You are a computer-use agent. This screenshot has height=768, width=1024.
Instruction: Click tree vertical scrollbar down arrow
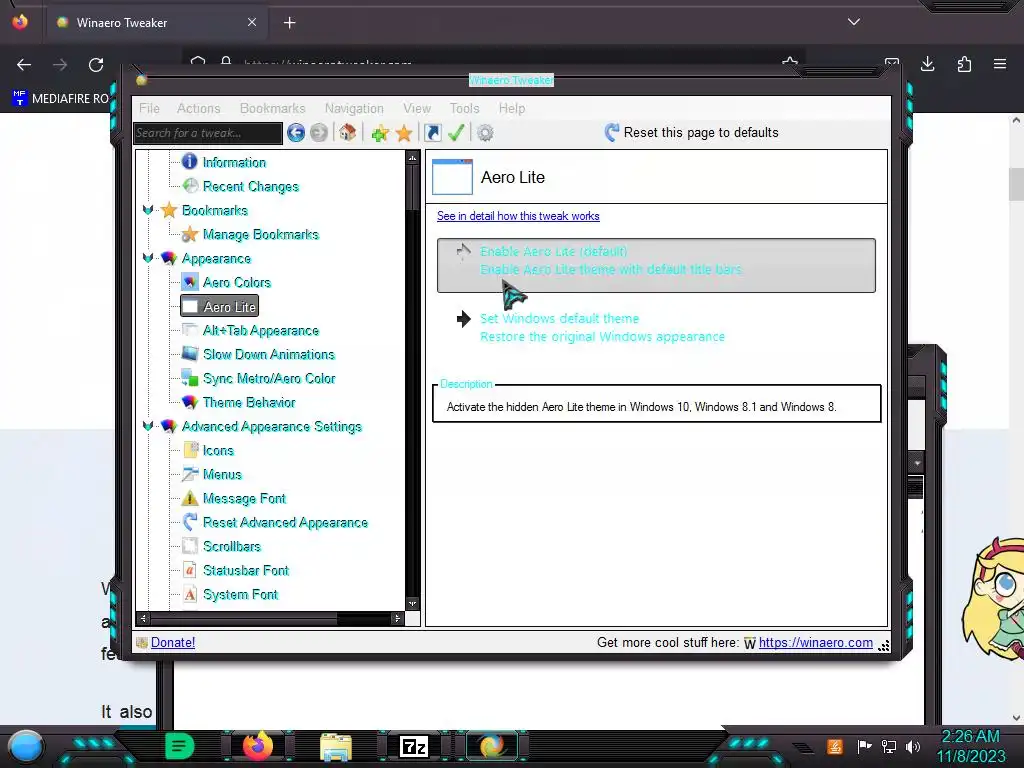pyautogui.click(x=412, y=603)
